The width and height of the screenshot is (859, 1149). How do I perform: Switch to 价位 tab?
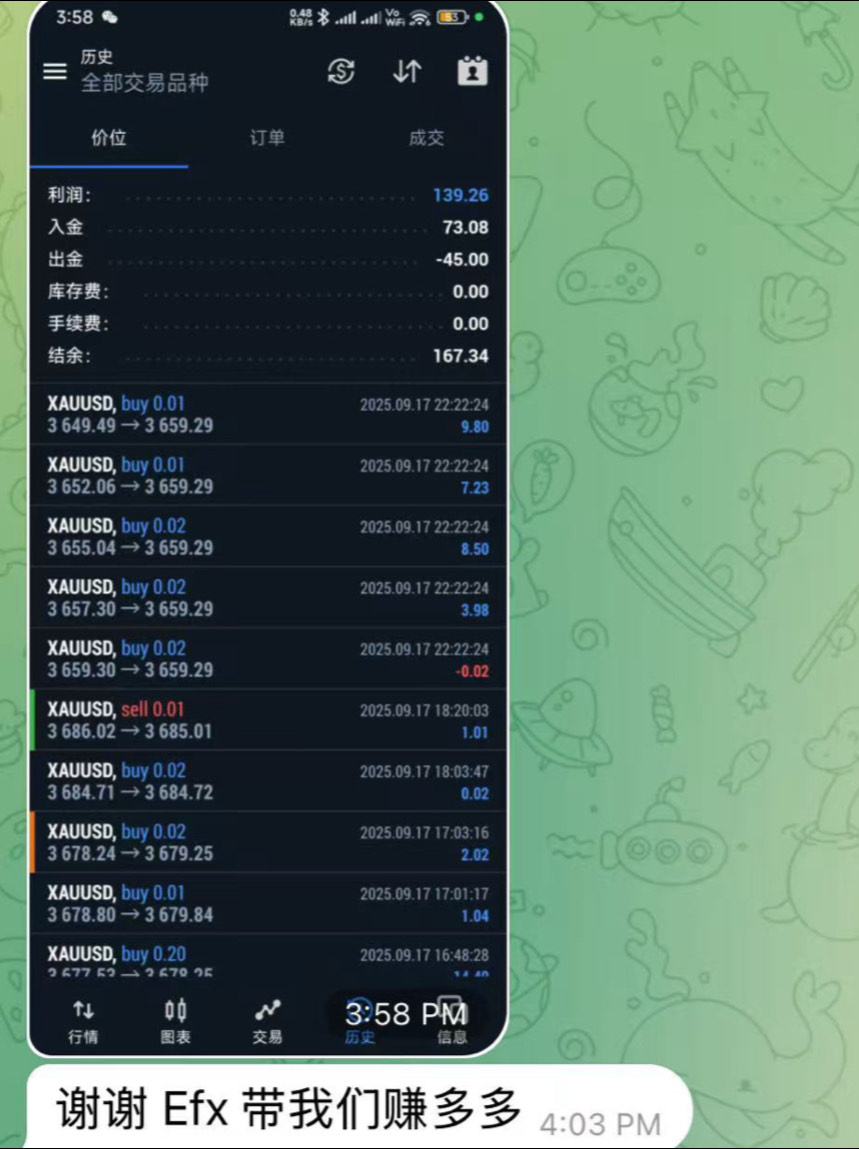[108, 138]
